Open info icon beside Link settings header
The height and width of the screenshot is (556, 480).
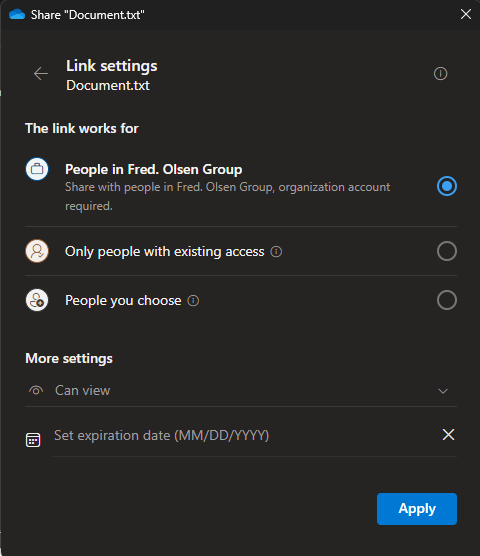click(440, 74)
